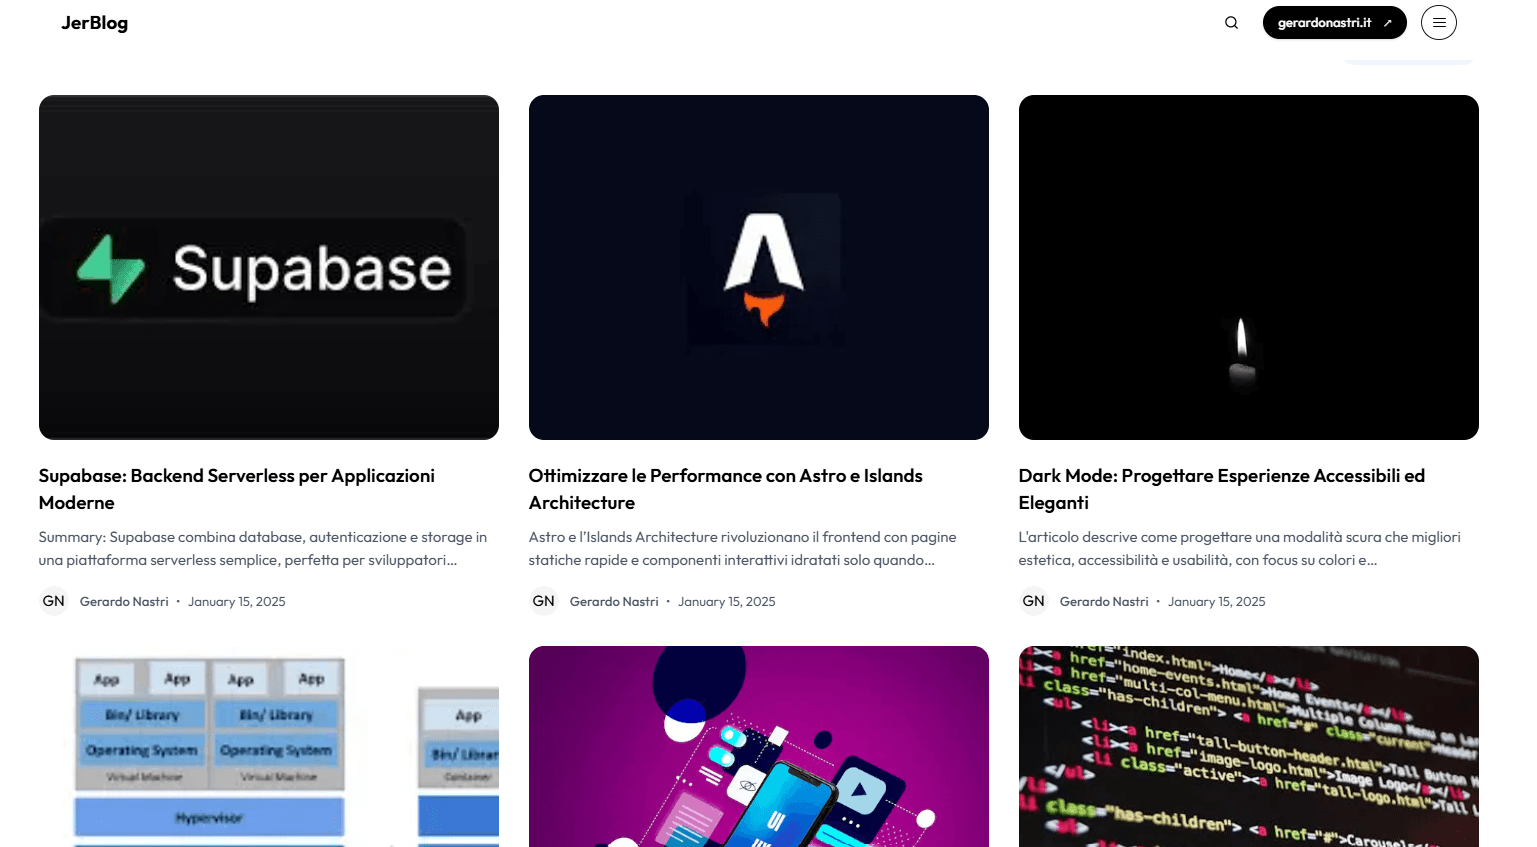
Task: Open the HTML code screenshot thumbnail
Action: click(x=1249, y=746)
